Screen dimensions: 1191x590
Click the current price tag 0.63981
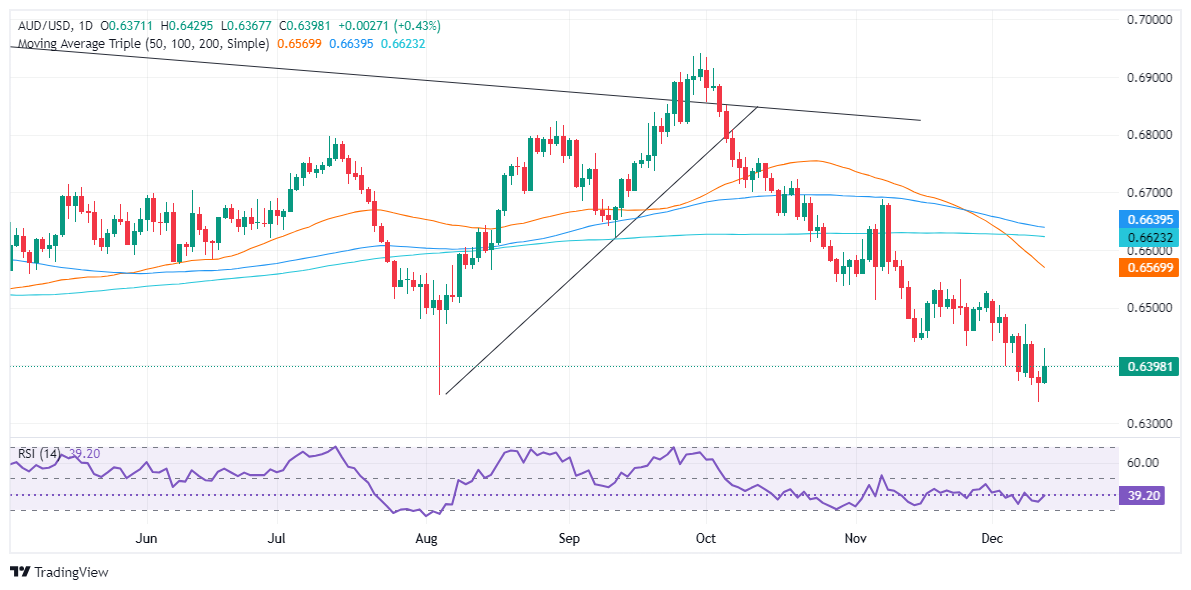[1152, 367]
